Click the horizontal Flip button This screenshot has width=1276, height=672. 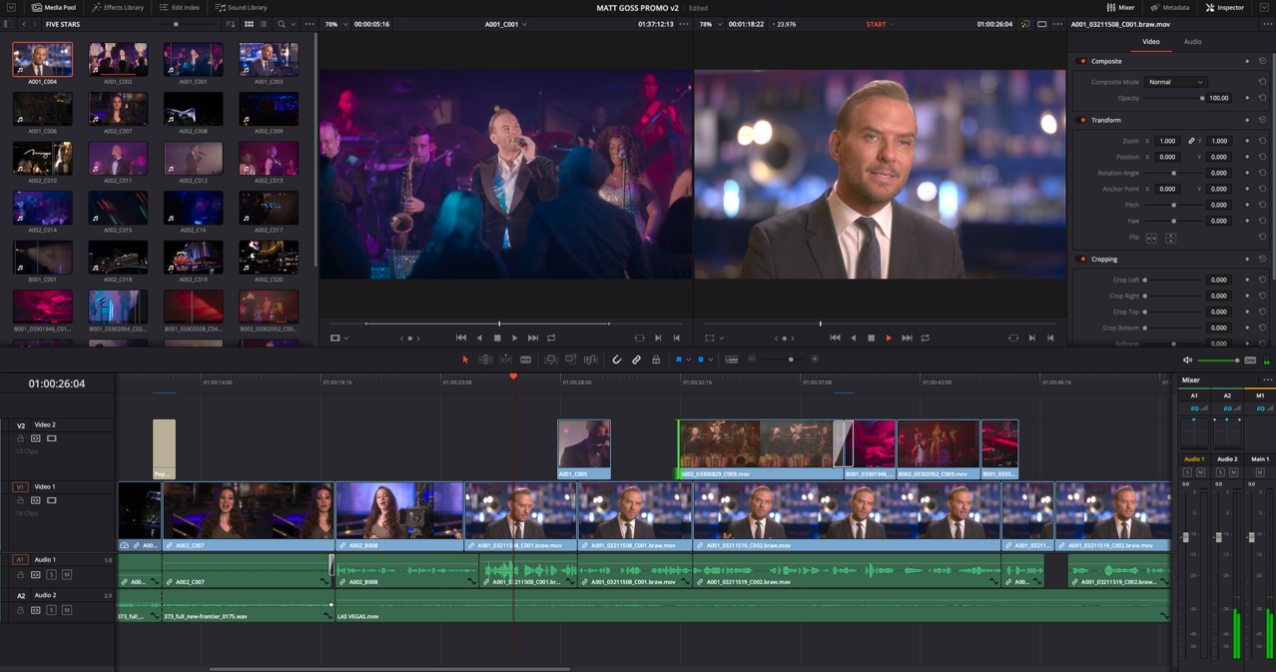pos(1151,238)
